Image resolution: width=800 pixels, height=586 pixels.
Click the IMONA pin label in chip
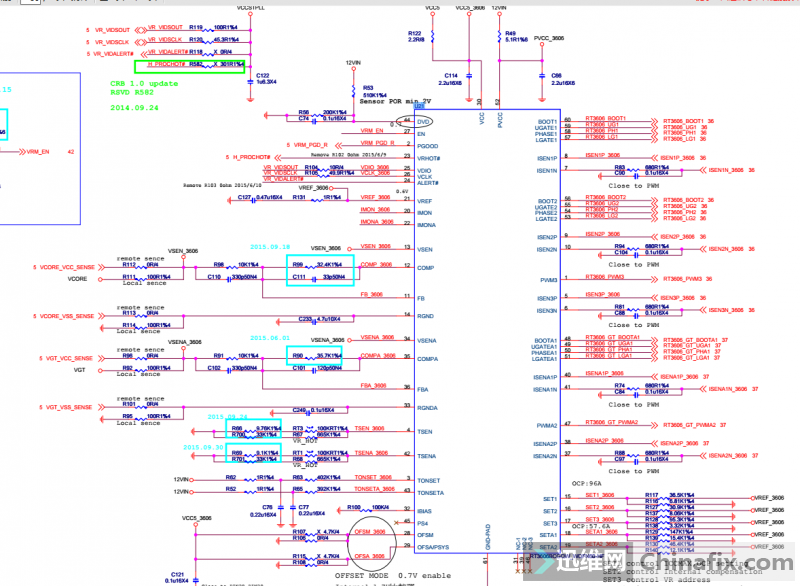pos(427,225)
